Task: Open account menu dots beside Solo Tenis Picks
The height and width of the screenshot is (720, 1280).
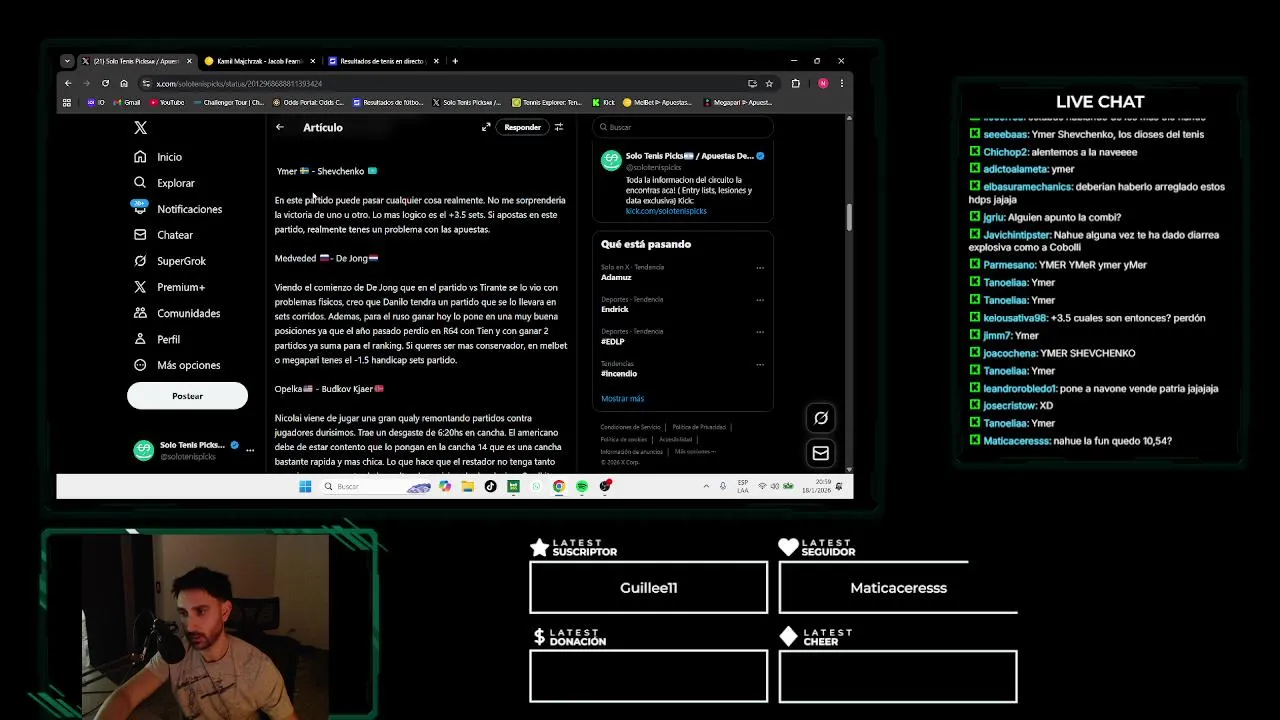Action: tap(250, 450)
